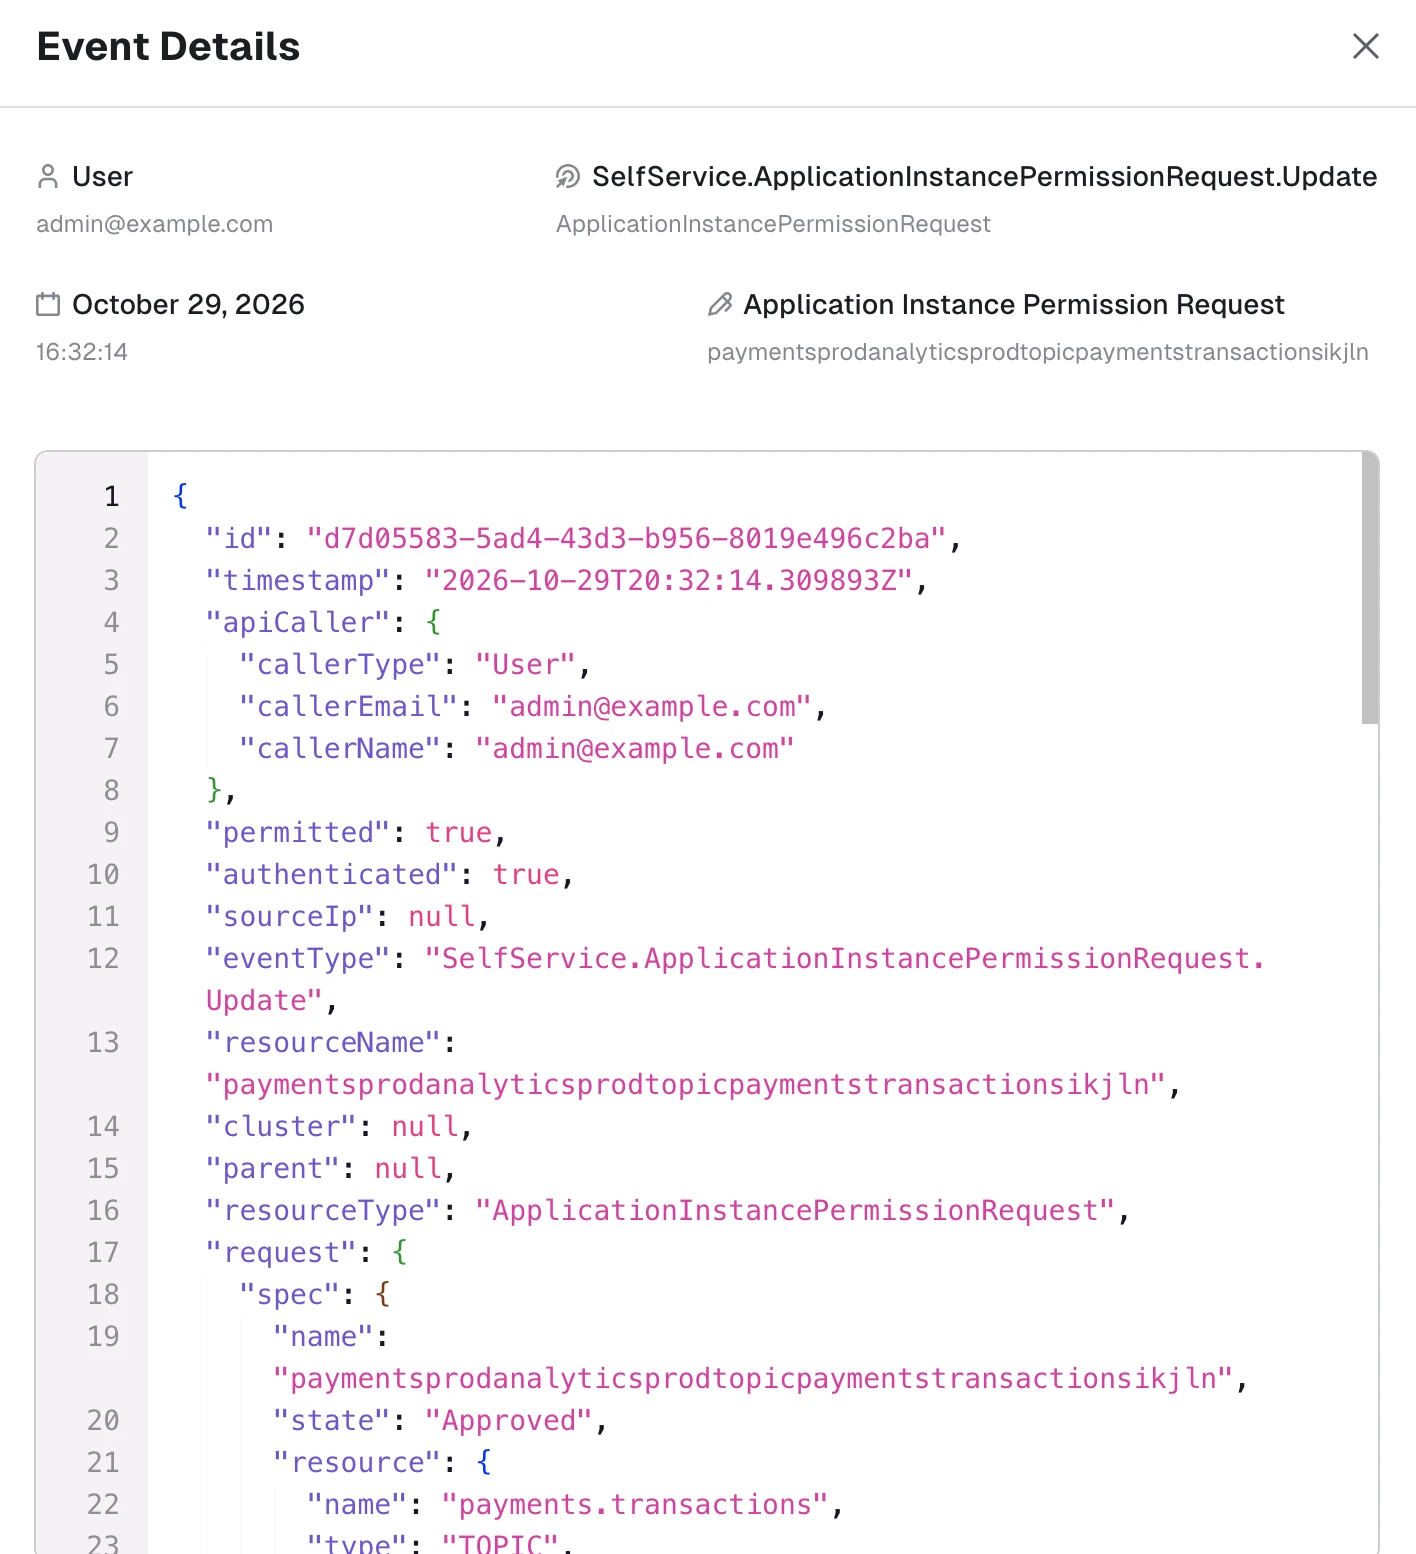Click the ApplicationInstancePermissionRequest subtitle text
Viewport: 1416px width, 1554px height.
click(x=773, y=224)
